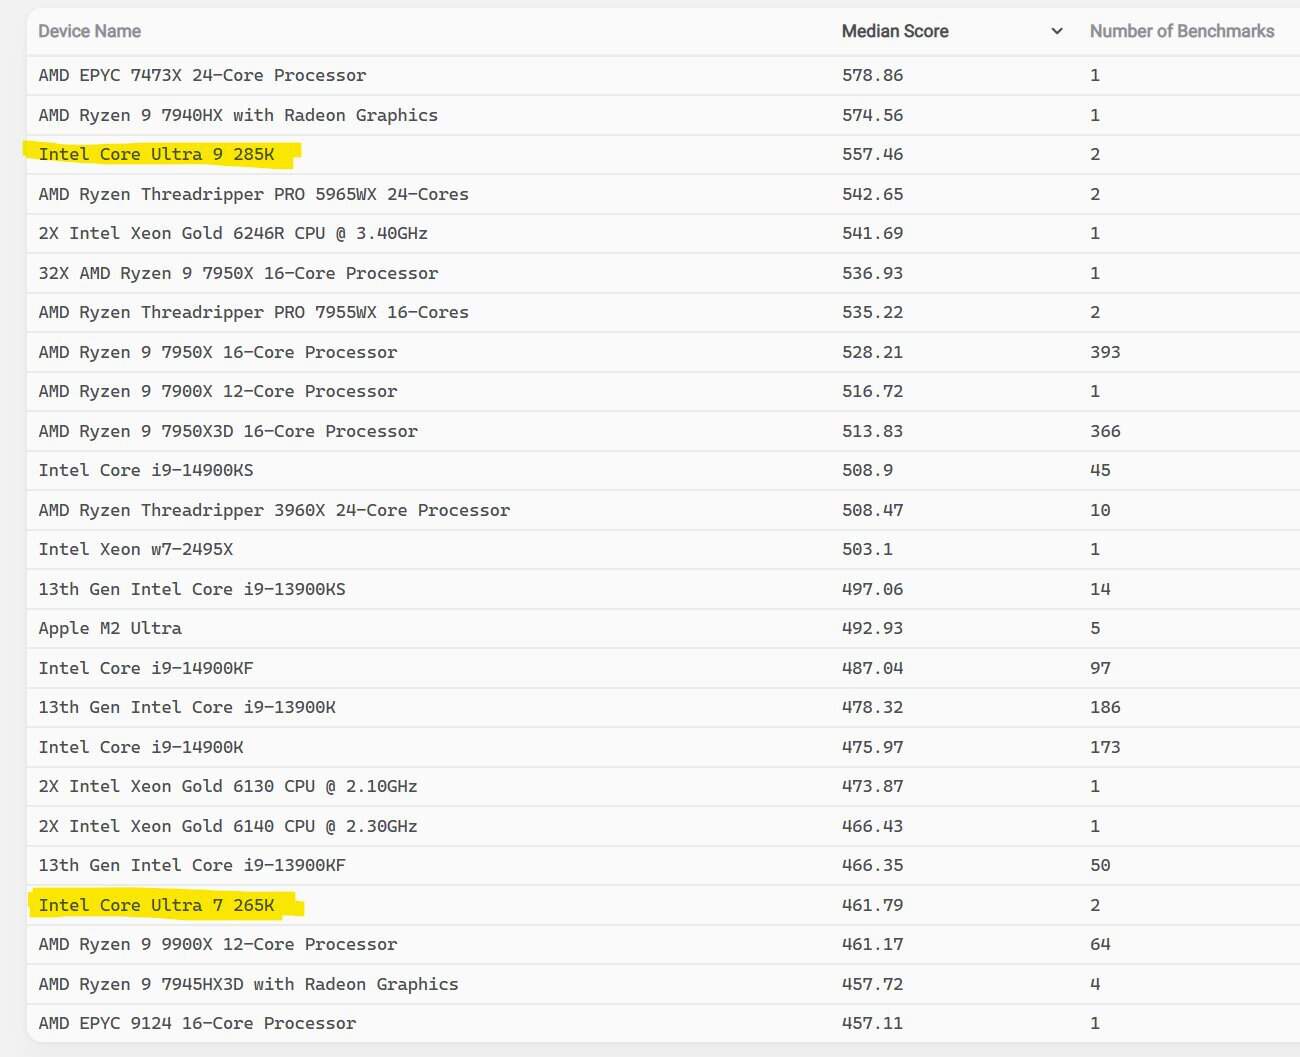This screenshot has height=1057, width=1300.
Task: Select the Apple M2 Ultra row
Action: [110, 628]
